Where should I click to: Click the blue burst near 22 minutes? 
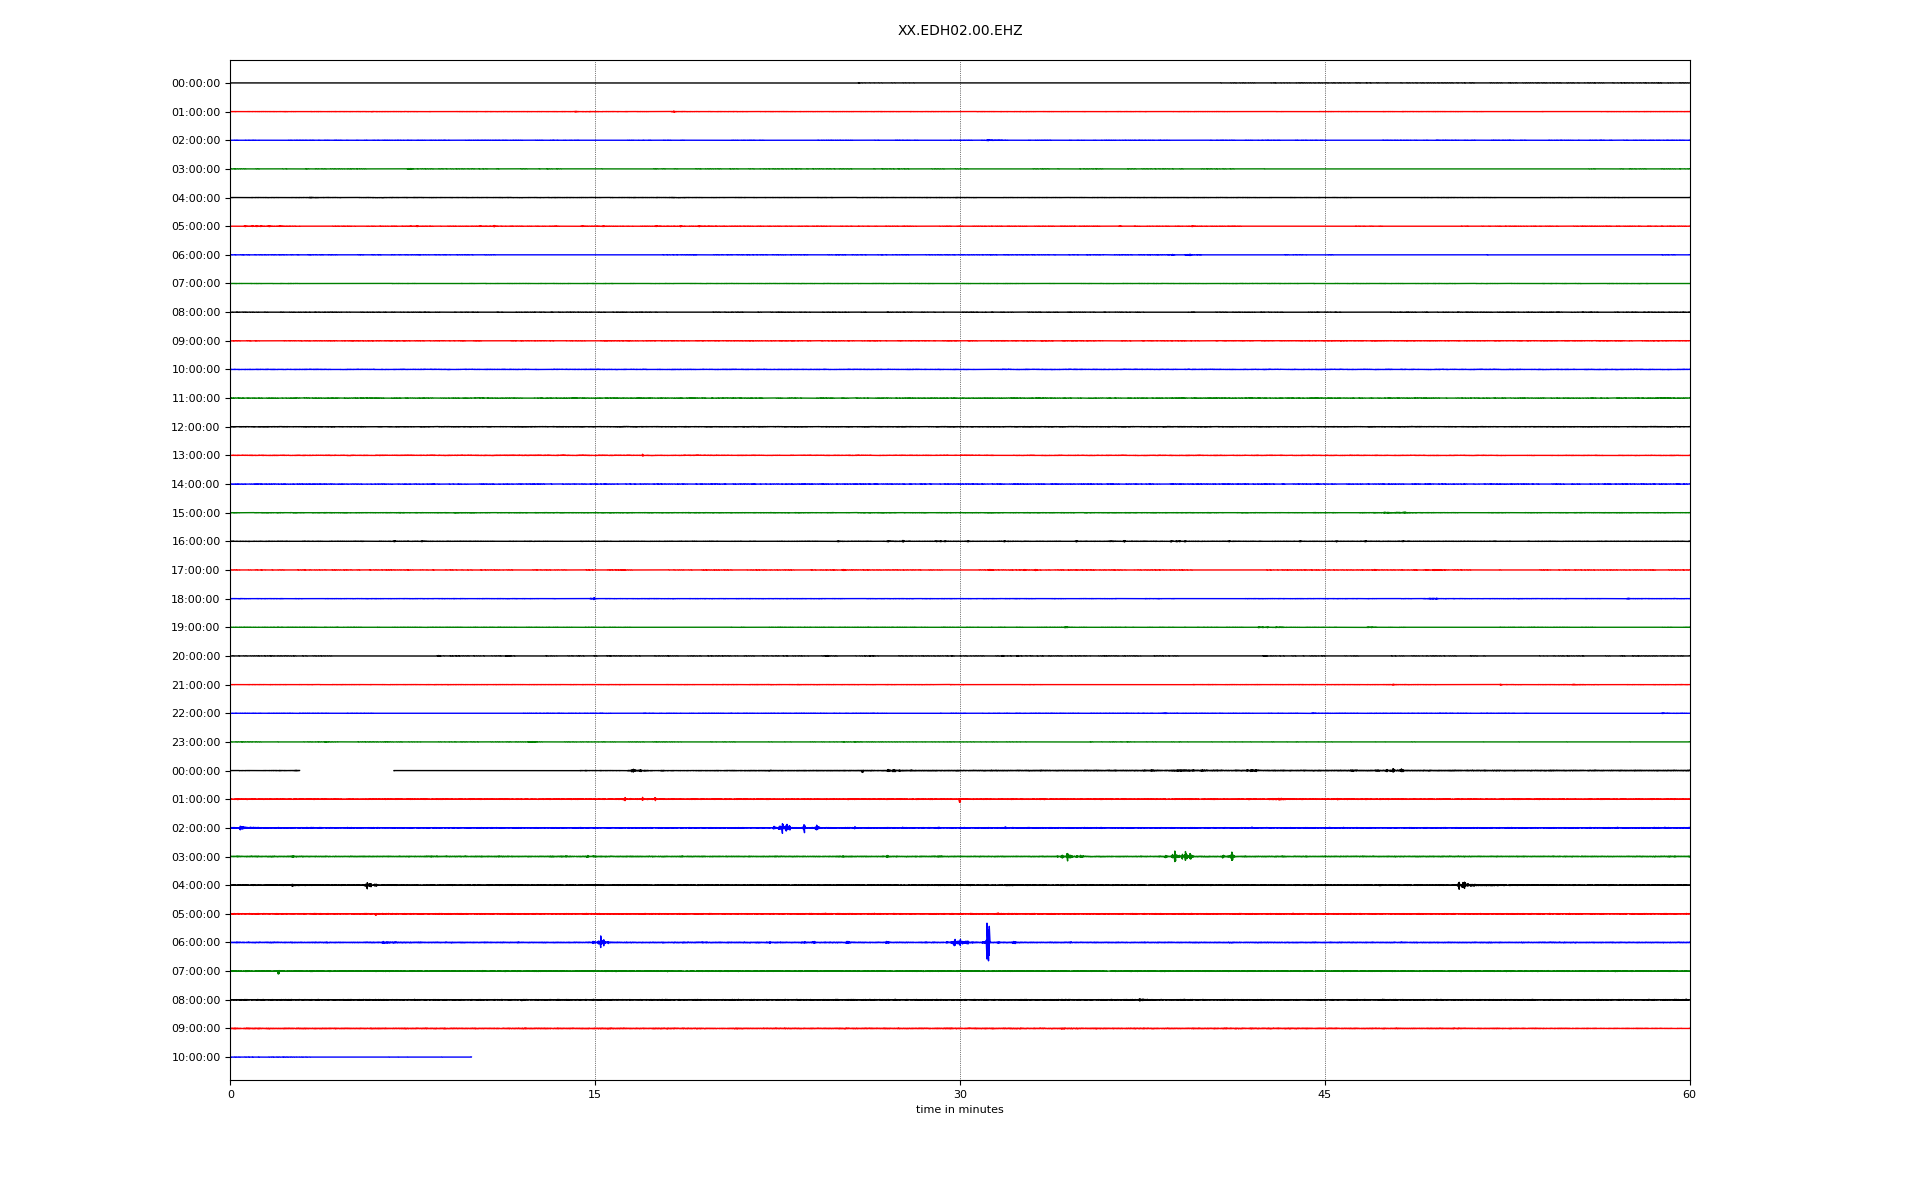click(x=783, y=828)
